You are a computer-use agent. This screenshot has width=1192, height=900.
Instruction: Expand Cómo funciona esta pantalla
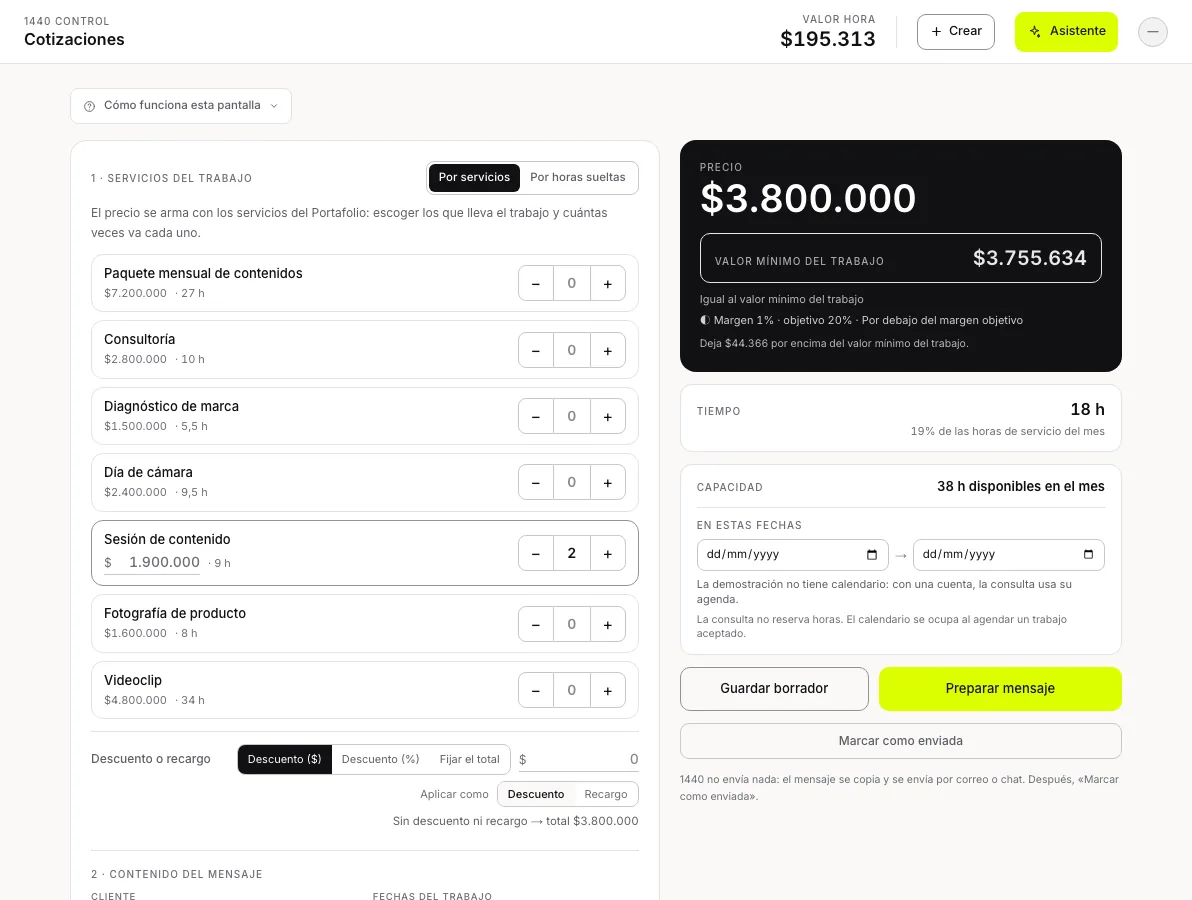(181, 106)
